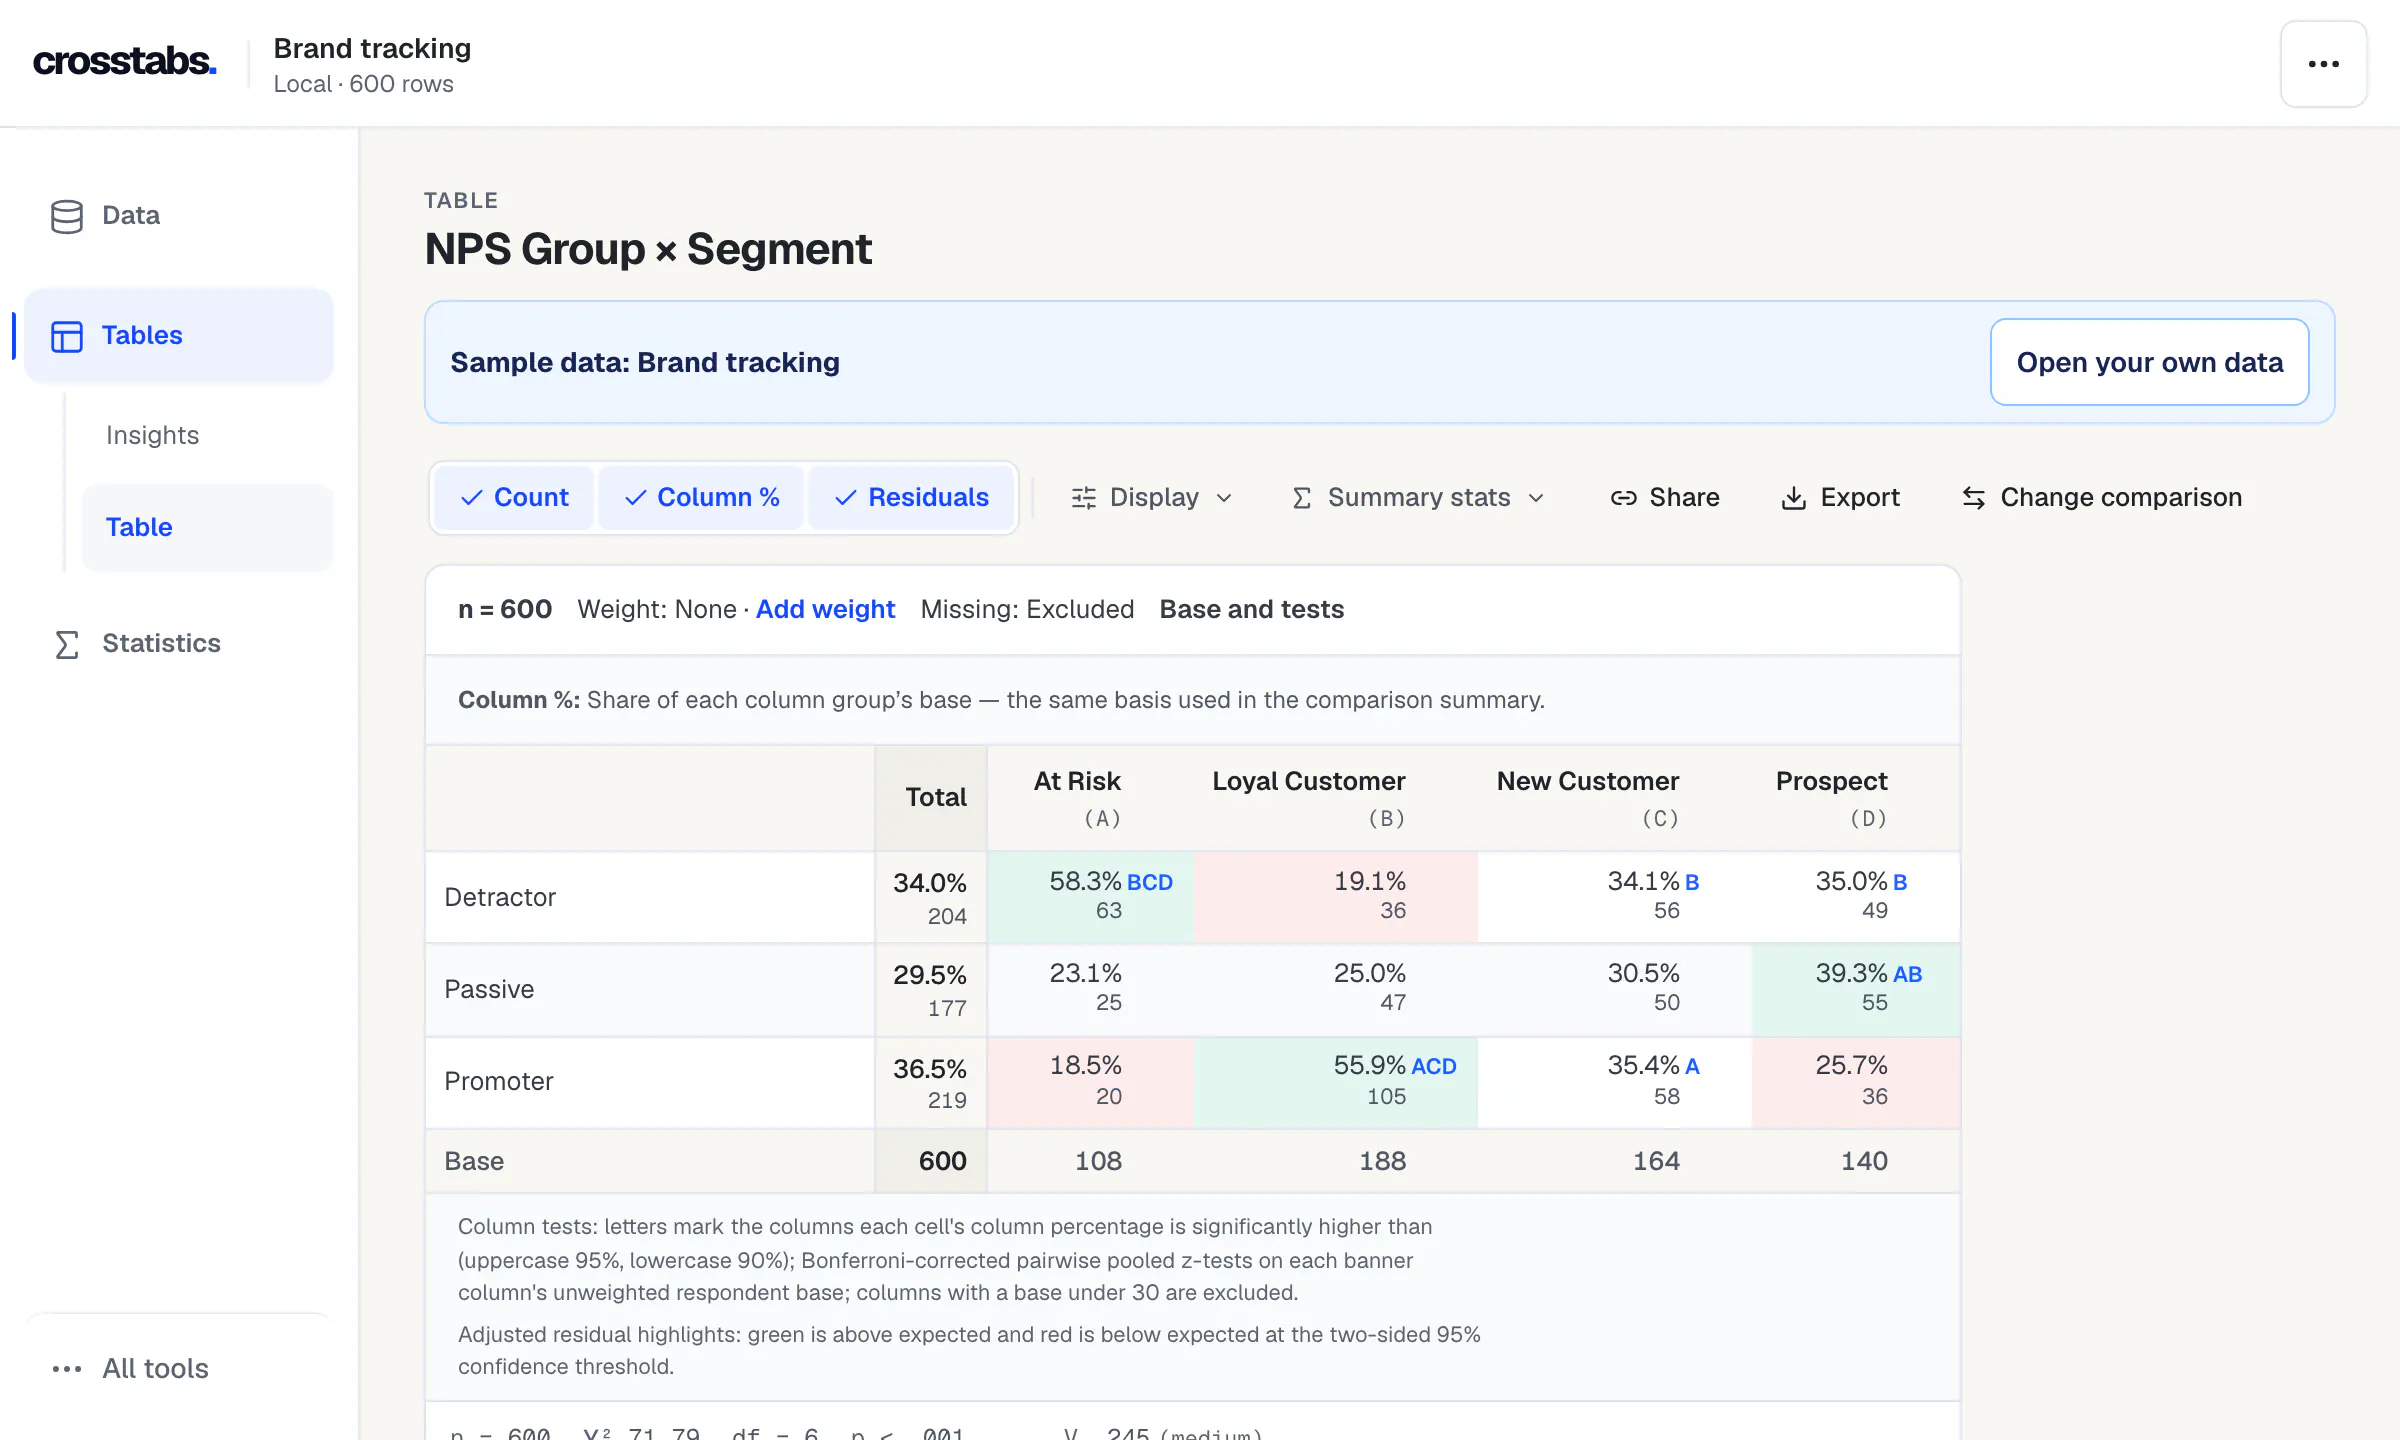Click the Display sliders icon

(x=1084, y=498)
